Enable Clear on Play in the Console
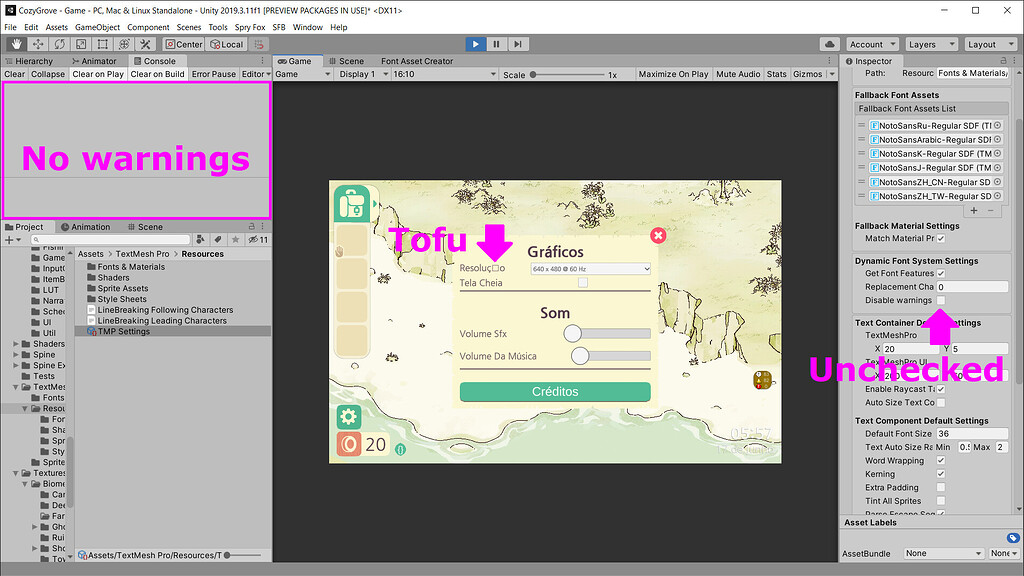This screenshot has width=1024, height=576. click(97, 73)
